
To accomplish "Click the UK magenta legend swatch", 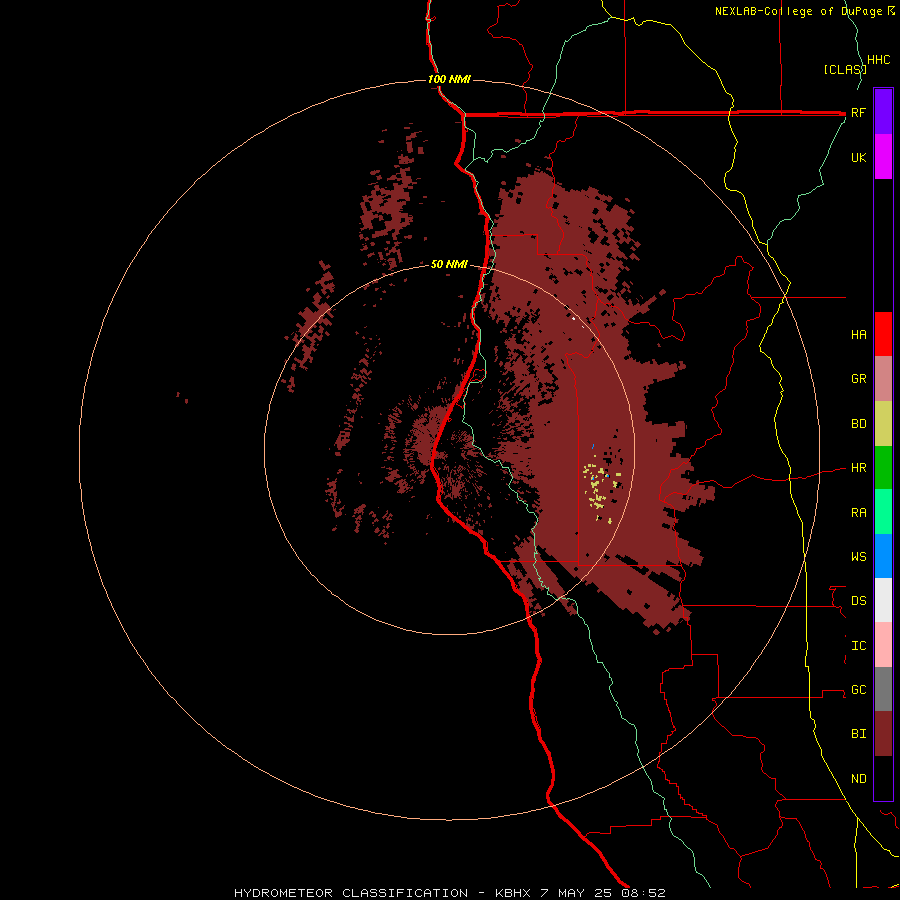I will pyautogui.click(x=883, y=157).
